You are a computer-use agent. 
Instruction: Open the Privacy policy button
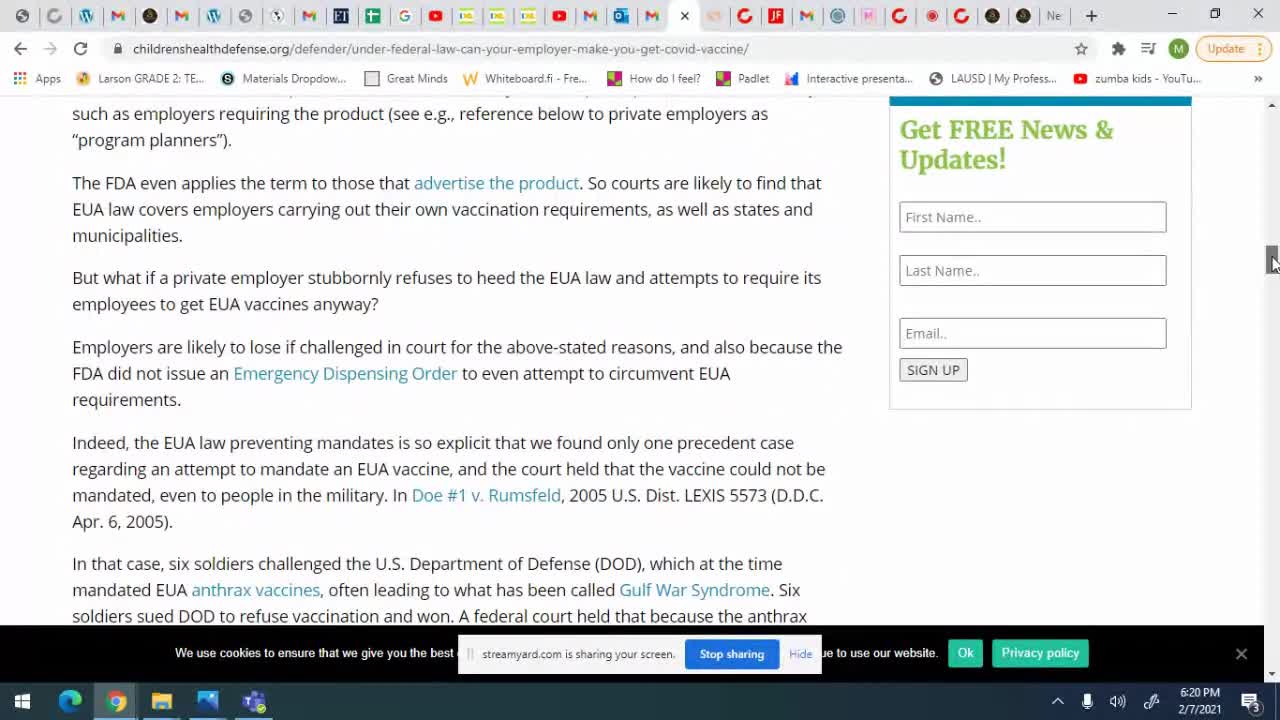click(1040, 653)
